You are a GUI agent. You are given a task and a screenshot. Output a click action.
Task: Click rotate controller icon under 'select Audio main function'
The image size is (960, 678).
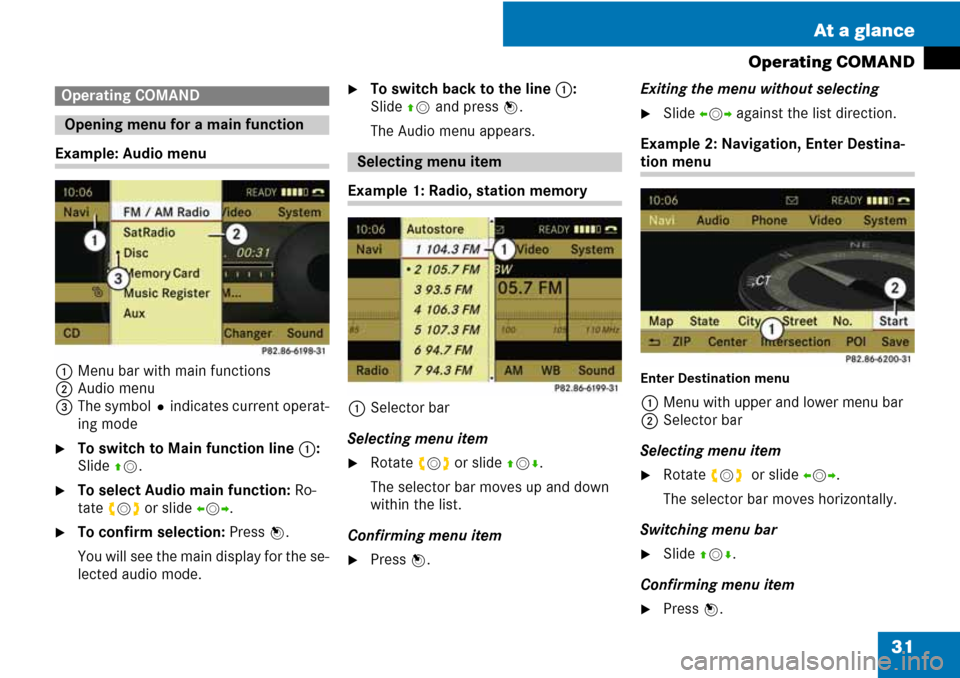click(124, 508)
